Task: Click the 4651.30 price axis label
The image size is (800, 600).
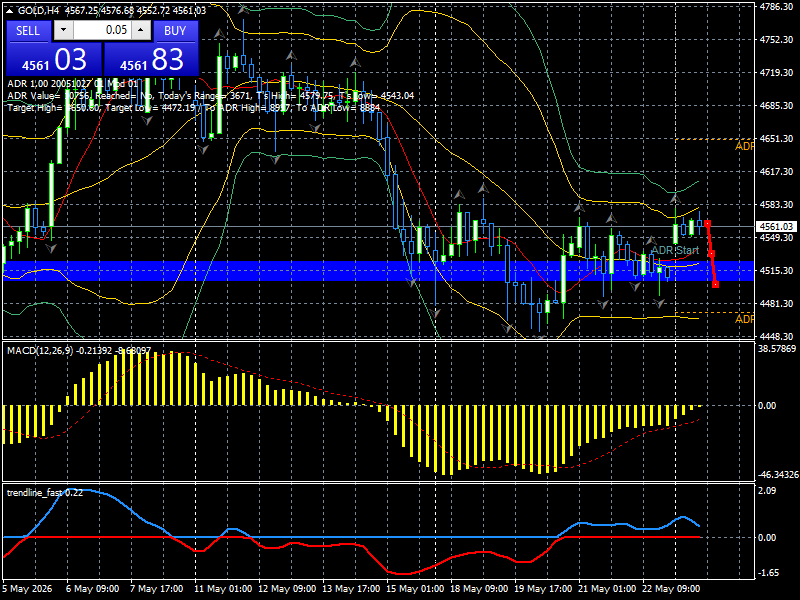Action: [776, 139]
